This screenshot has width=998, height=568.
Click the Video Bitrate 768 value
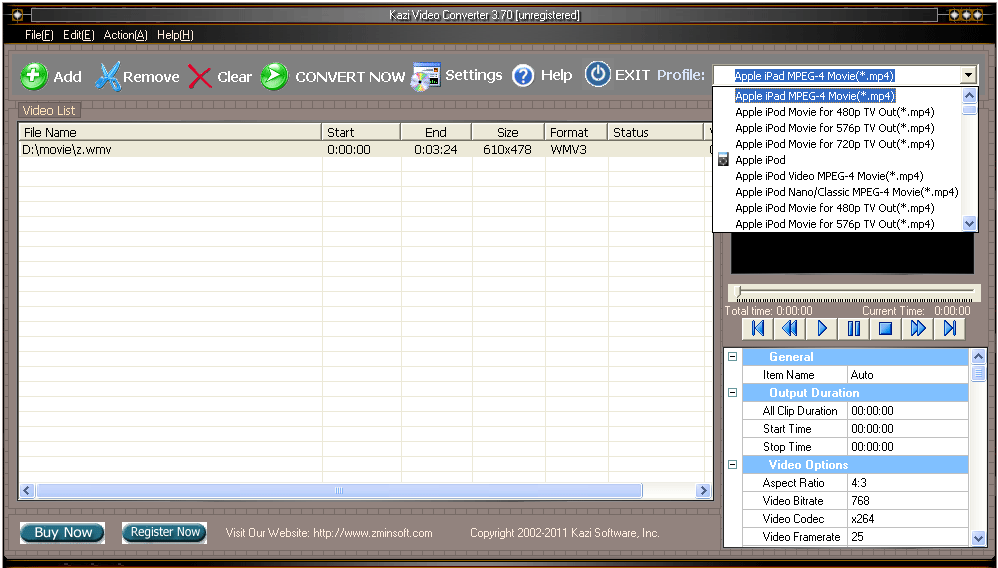908,501
